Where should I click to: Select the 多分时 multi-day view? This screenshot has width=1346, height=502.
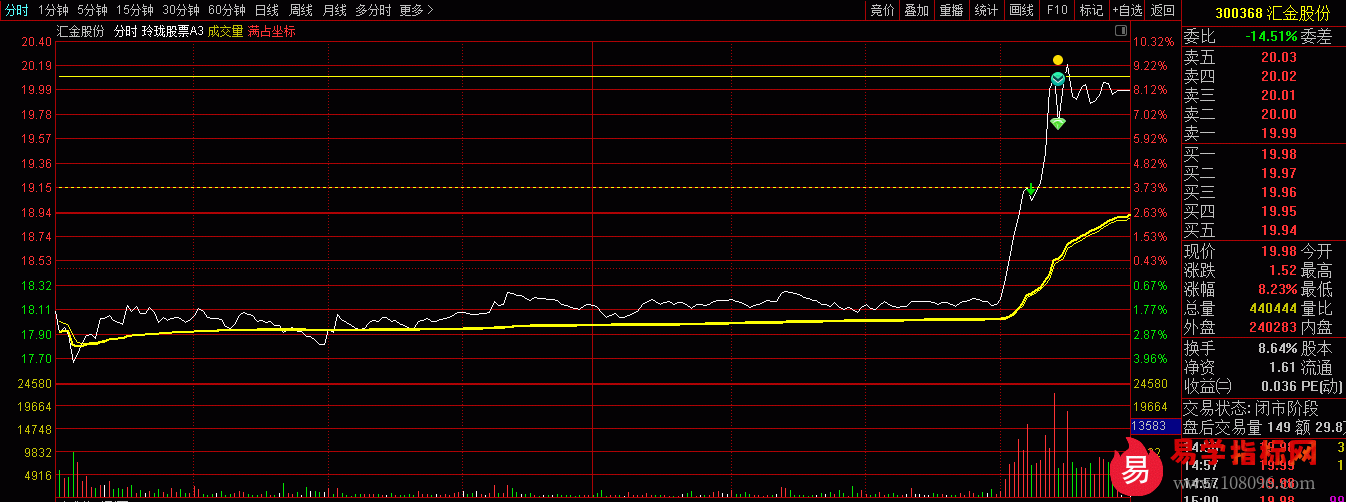373,10
